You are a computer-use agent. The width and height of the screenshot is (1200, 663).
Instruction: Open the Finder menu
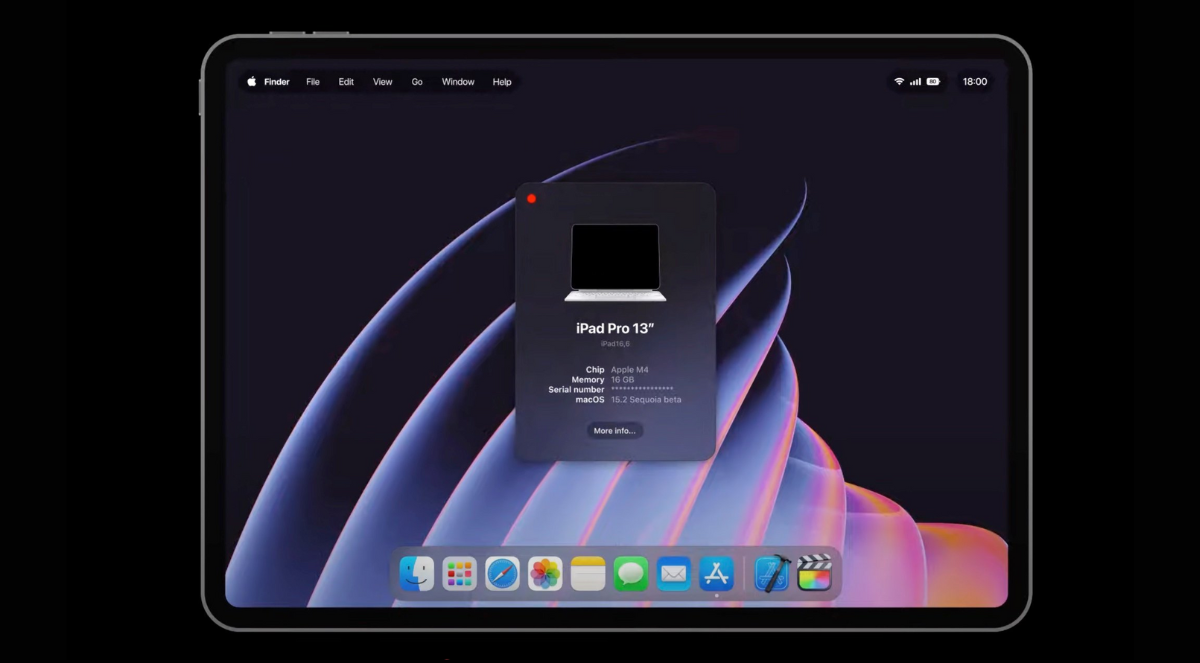point(277,82)
